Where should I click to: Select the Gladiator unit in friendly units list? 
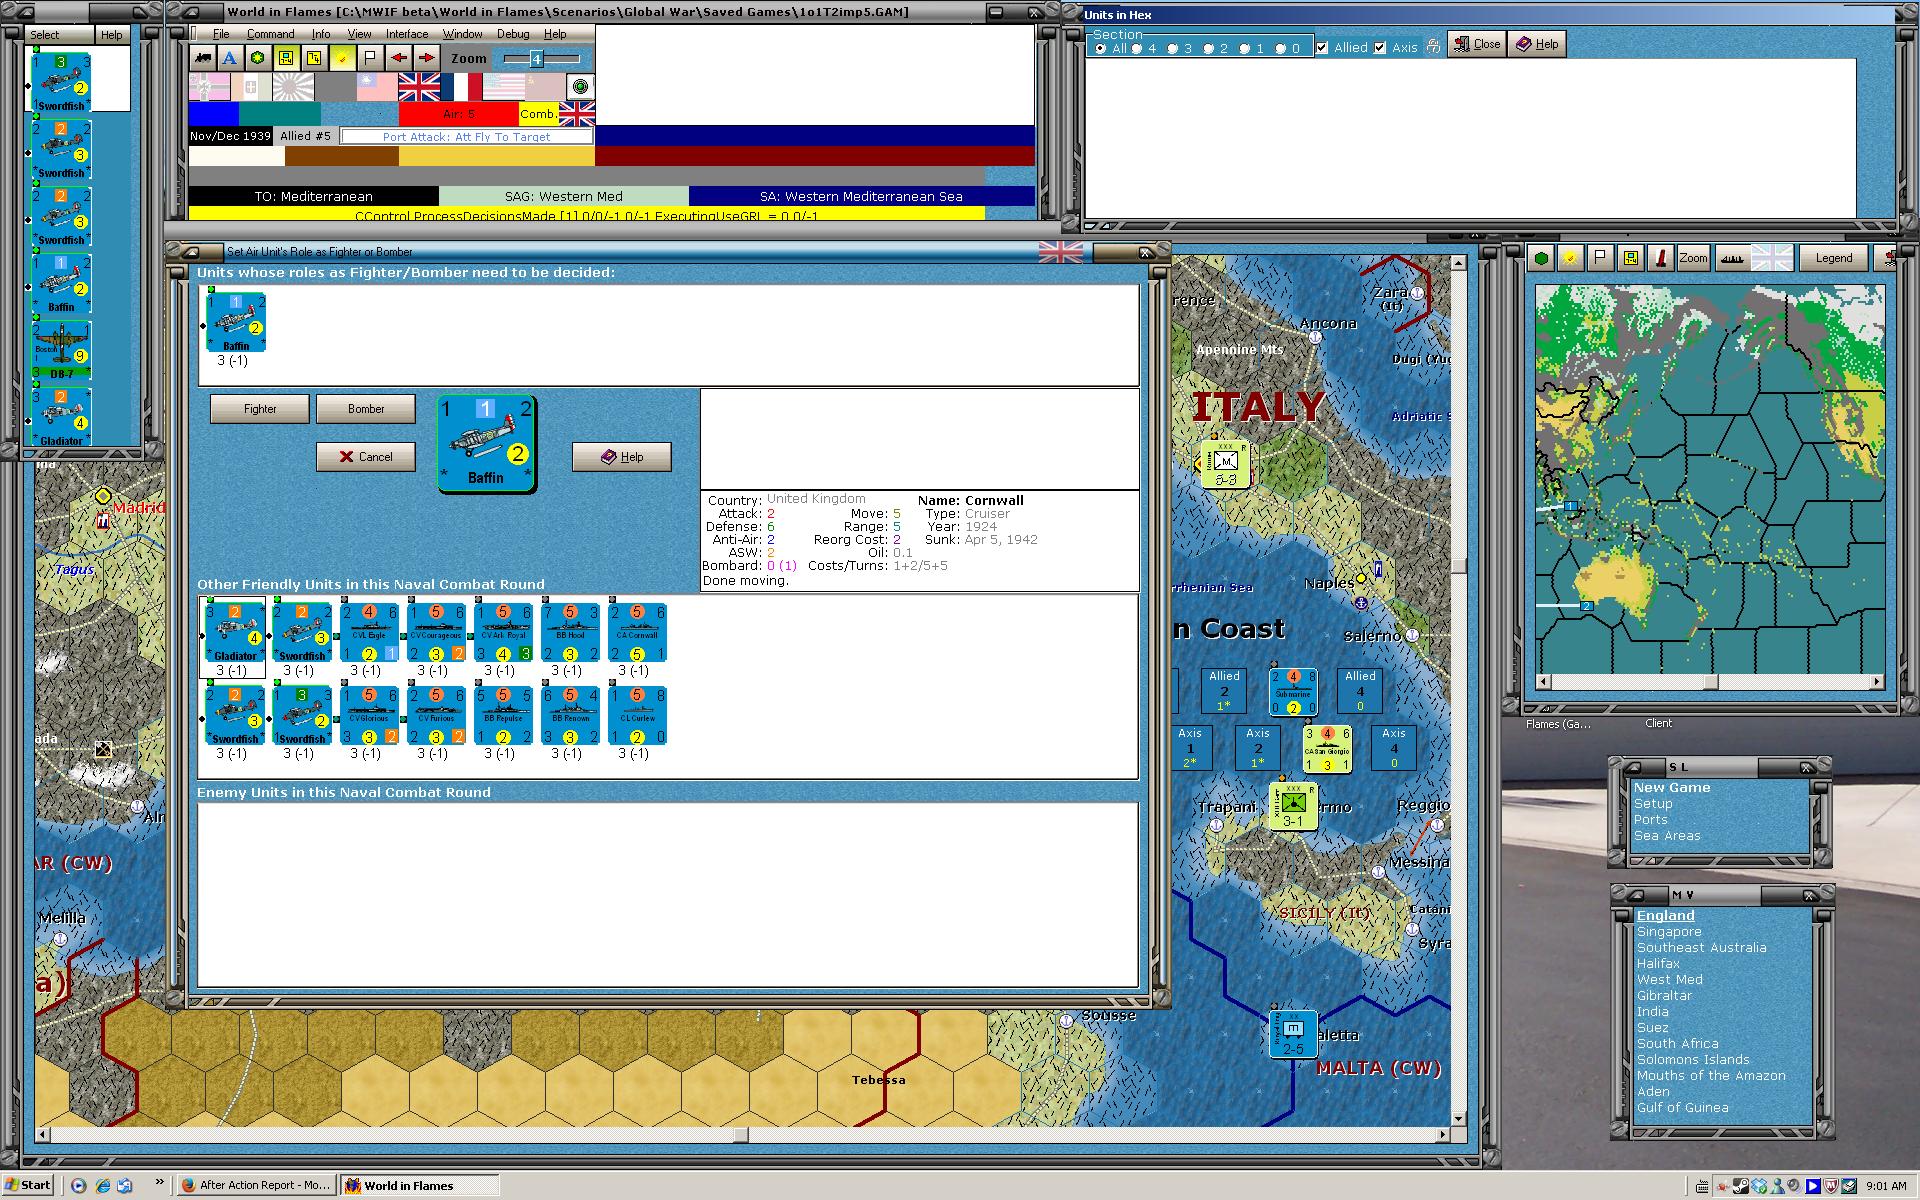tap(235, 632)
